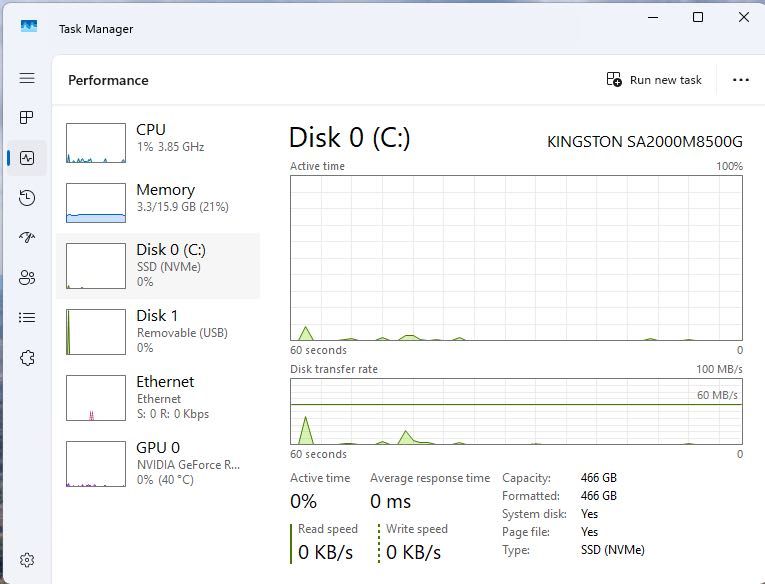
Task: Click the Formatted 466 GB value
Action: pos(599,496)
